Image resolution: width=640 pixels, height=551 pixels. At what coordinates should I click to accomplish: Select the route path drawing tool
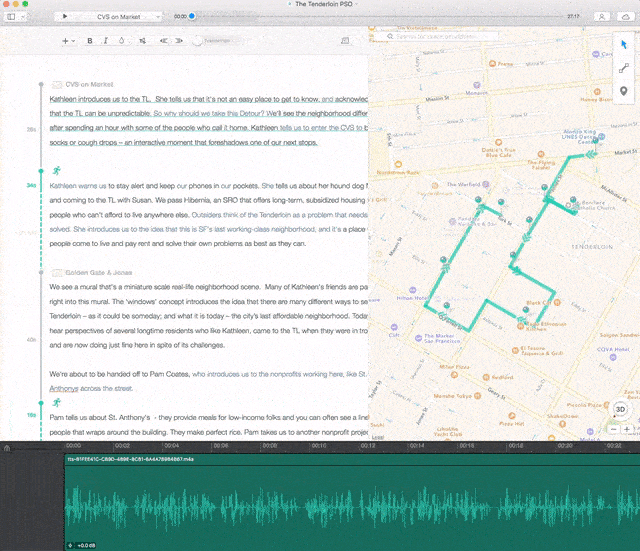[x=624, y=68]
